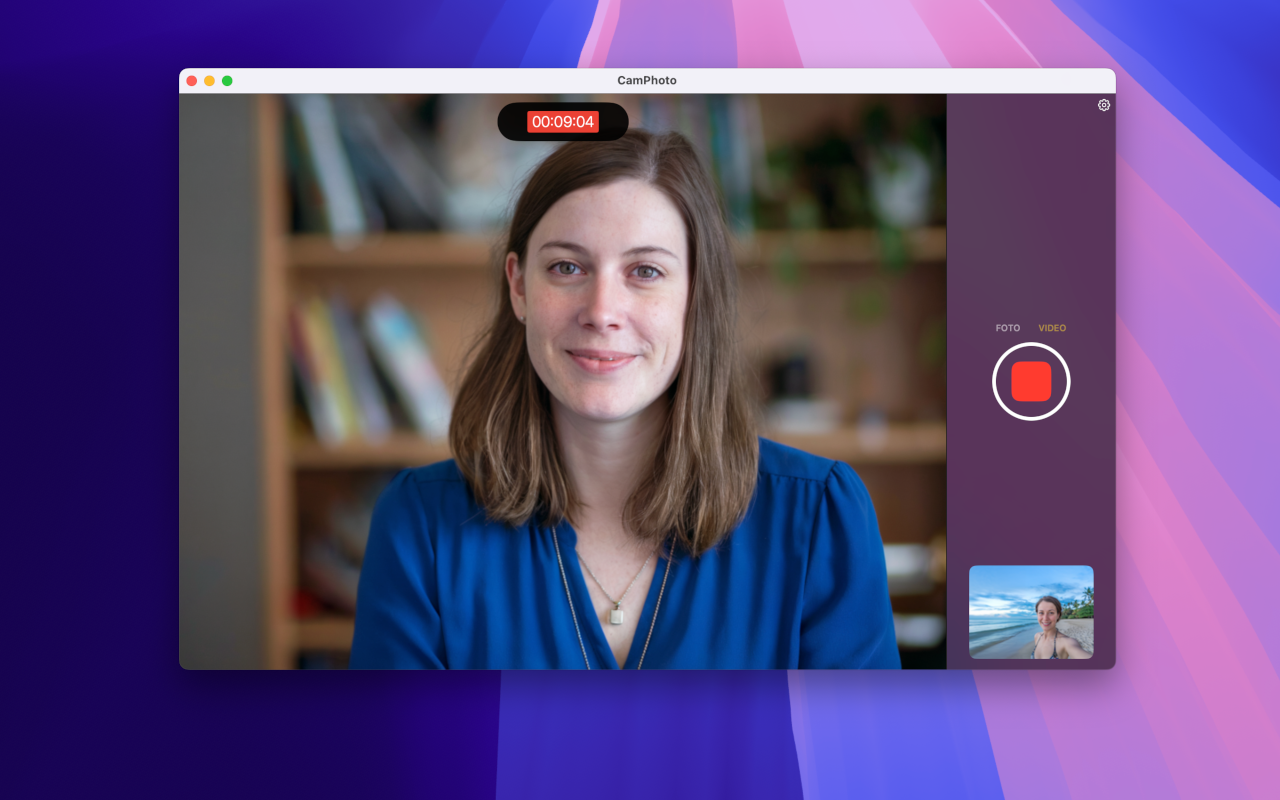Switch to FOTO mode

pos(1008,328)
